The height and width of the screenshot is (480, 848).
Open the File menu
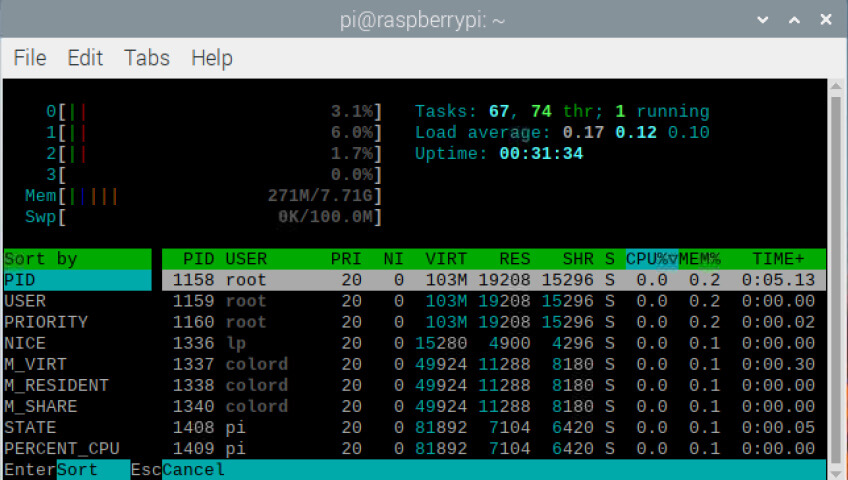pyautogui.click(x=30, y=58)
